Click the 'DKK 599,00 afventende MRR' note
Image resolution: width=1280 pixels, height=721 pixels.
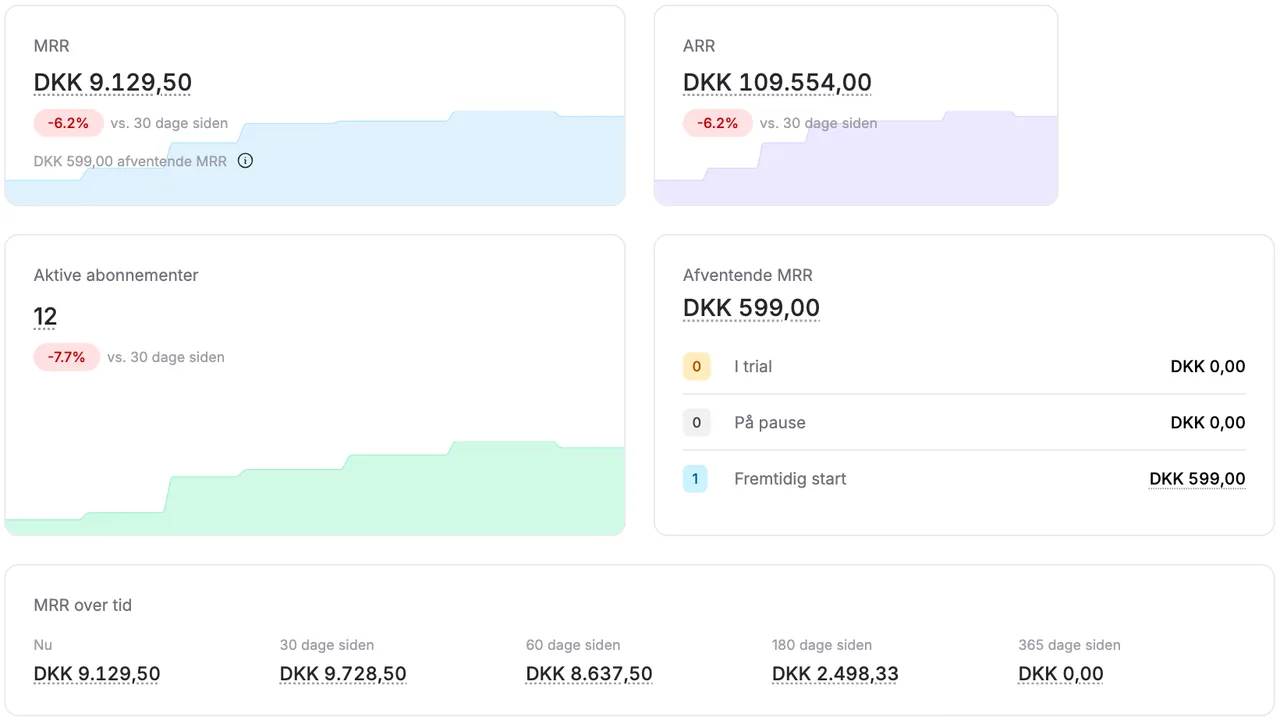tap(130, 161)
